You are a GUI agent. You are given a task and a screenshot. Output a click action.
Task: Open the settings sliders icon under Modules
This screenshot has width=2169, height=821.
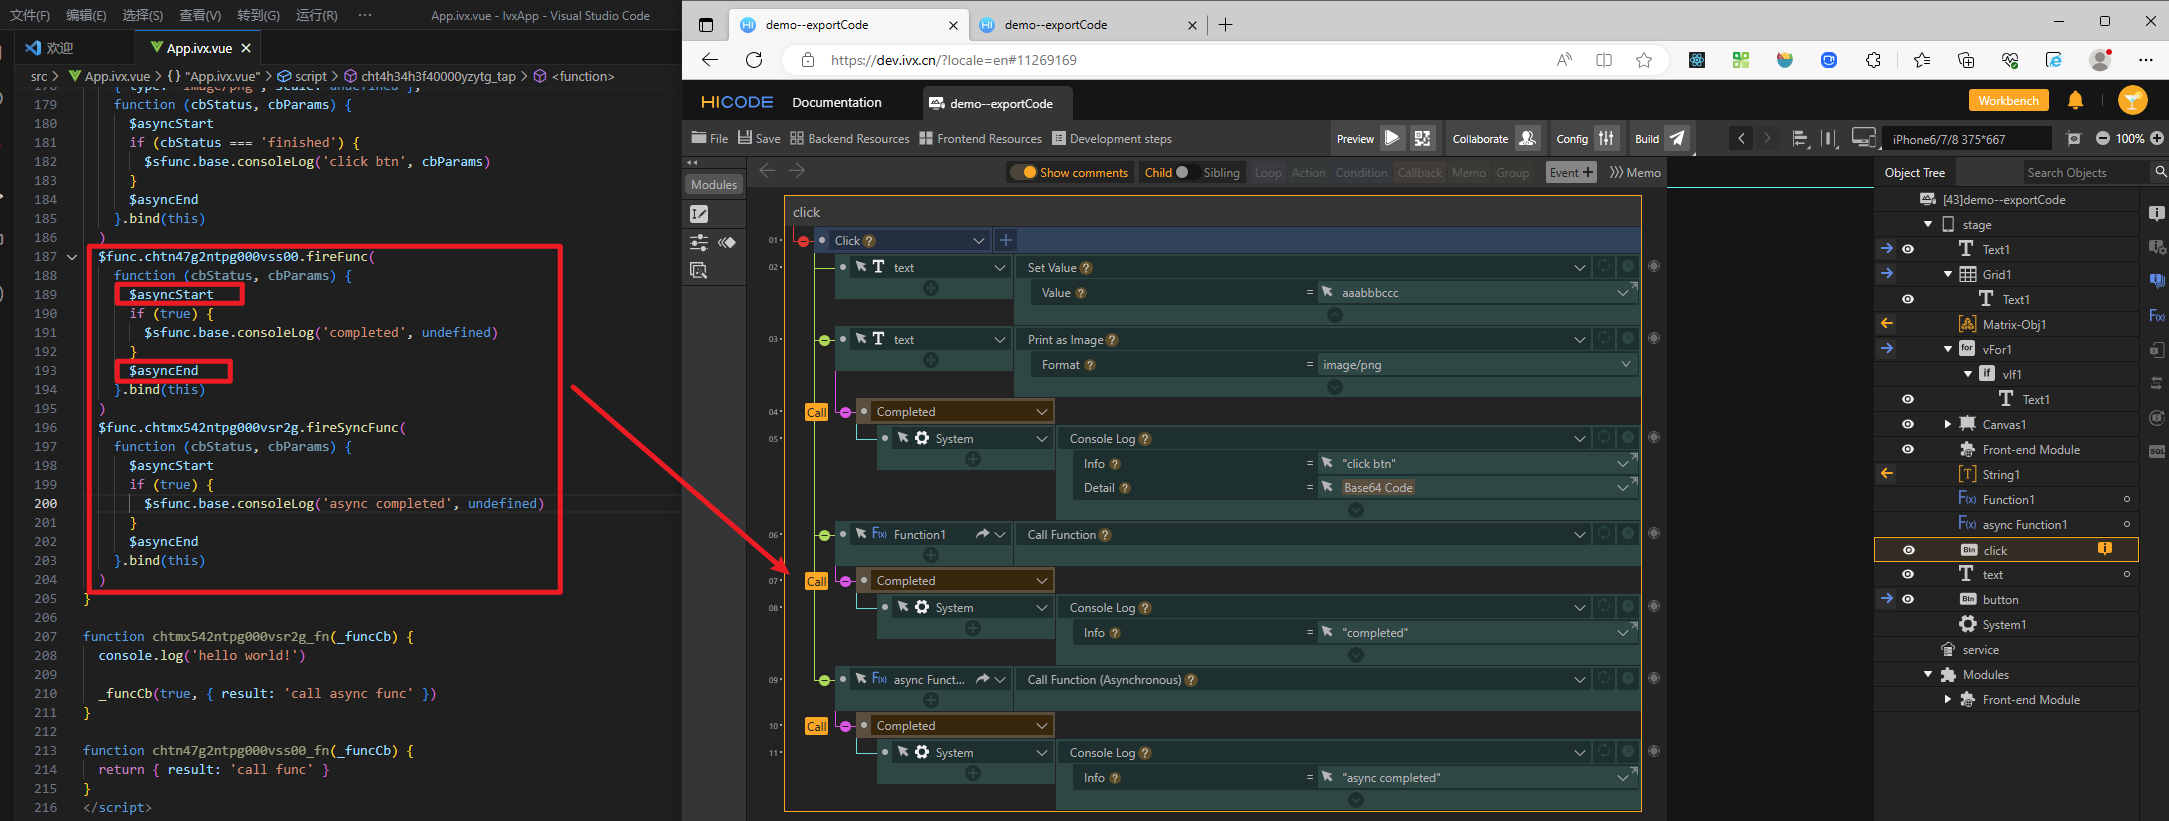point(699,242)
